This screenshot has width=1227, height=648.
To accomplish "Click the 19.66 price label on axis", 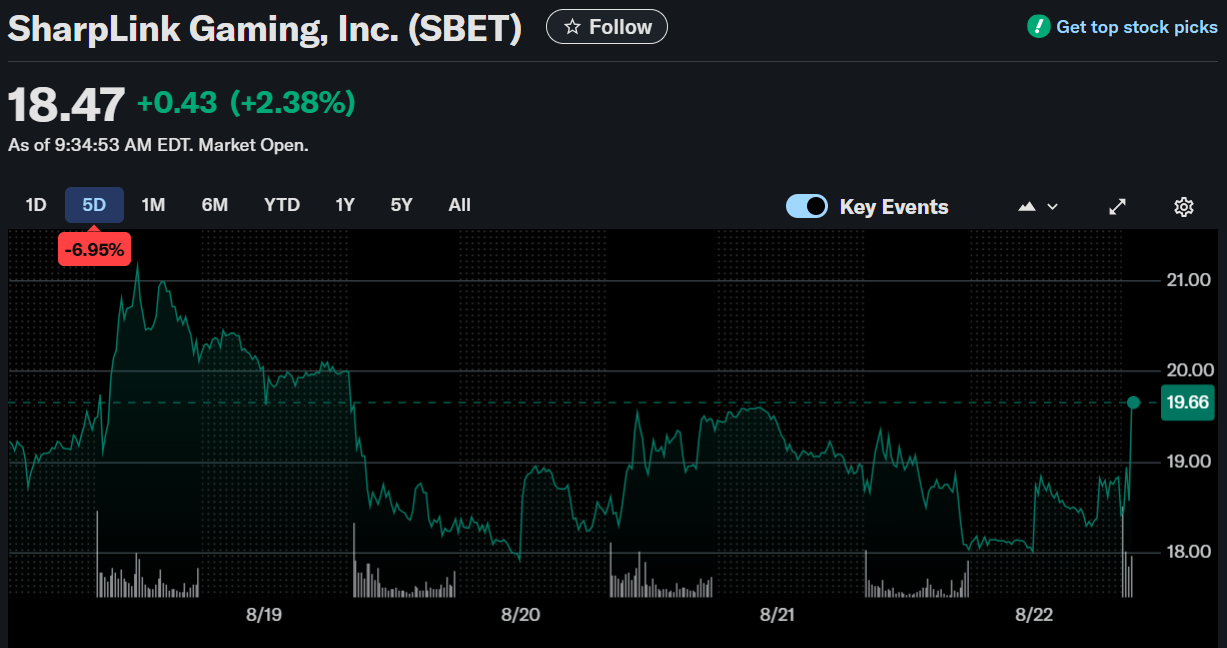I will coord(1188,403).
